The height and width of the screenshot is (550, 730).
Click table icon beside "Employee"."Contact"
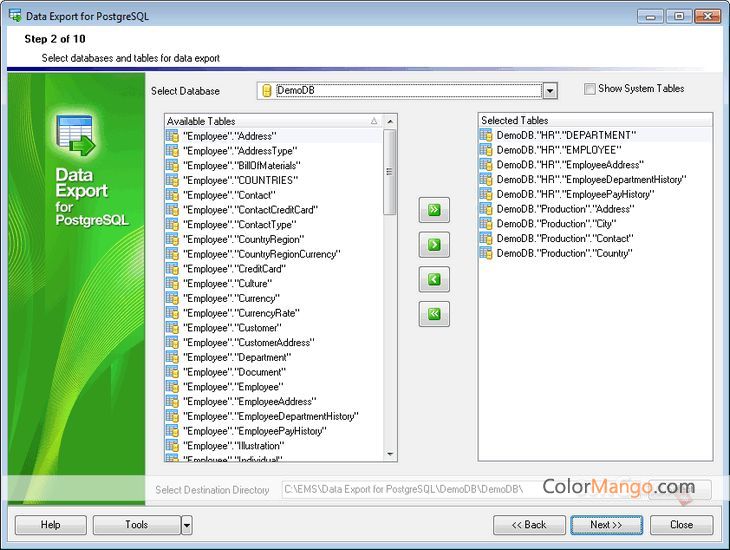pos(172,195)
